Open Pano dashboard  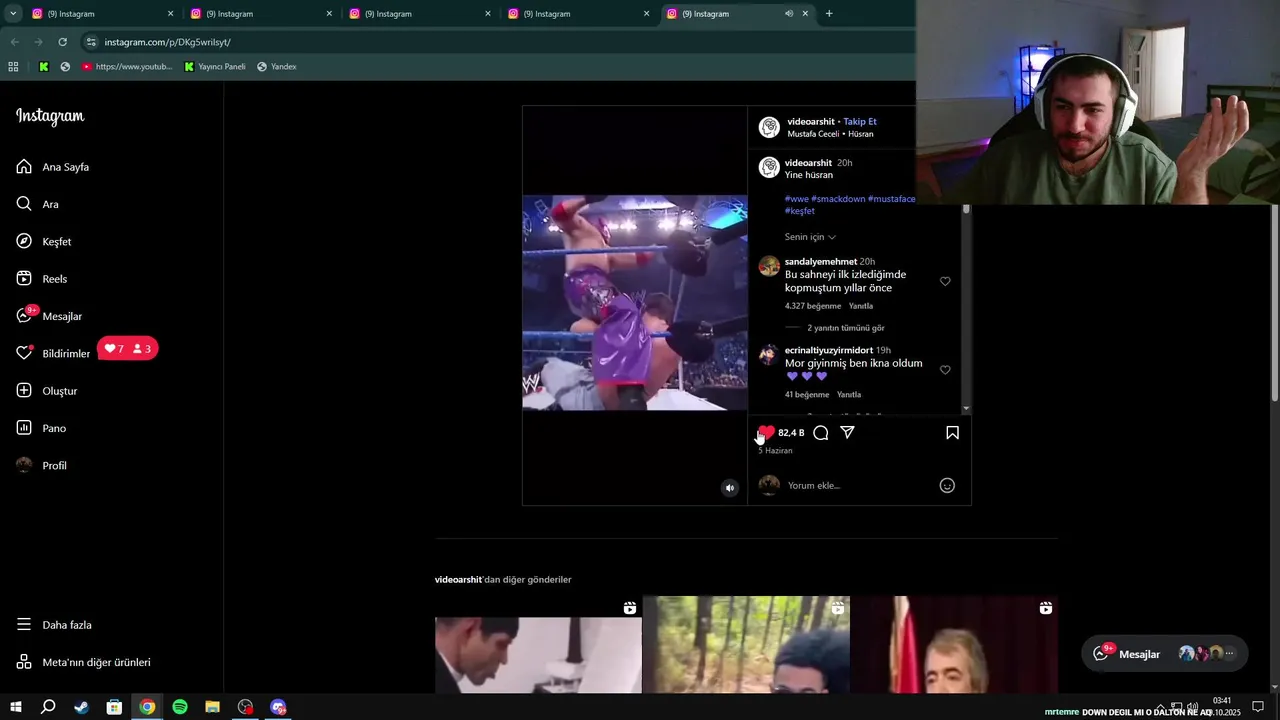coord(41,428)
